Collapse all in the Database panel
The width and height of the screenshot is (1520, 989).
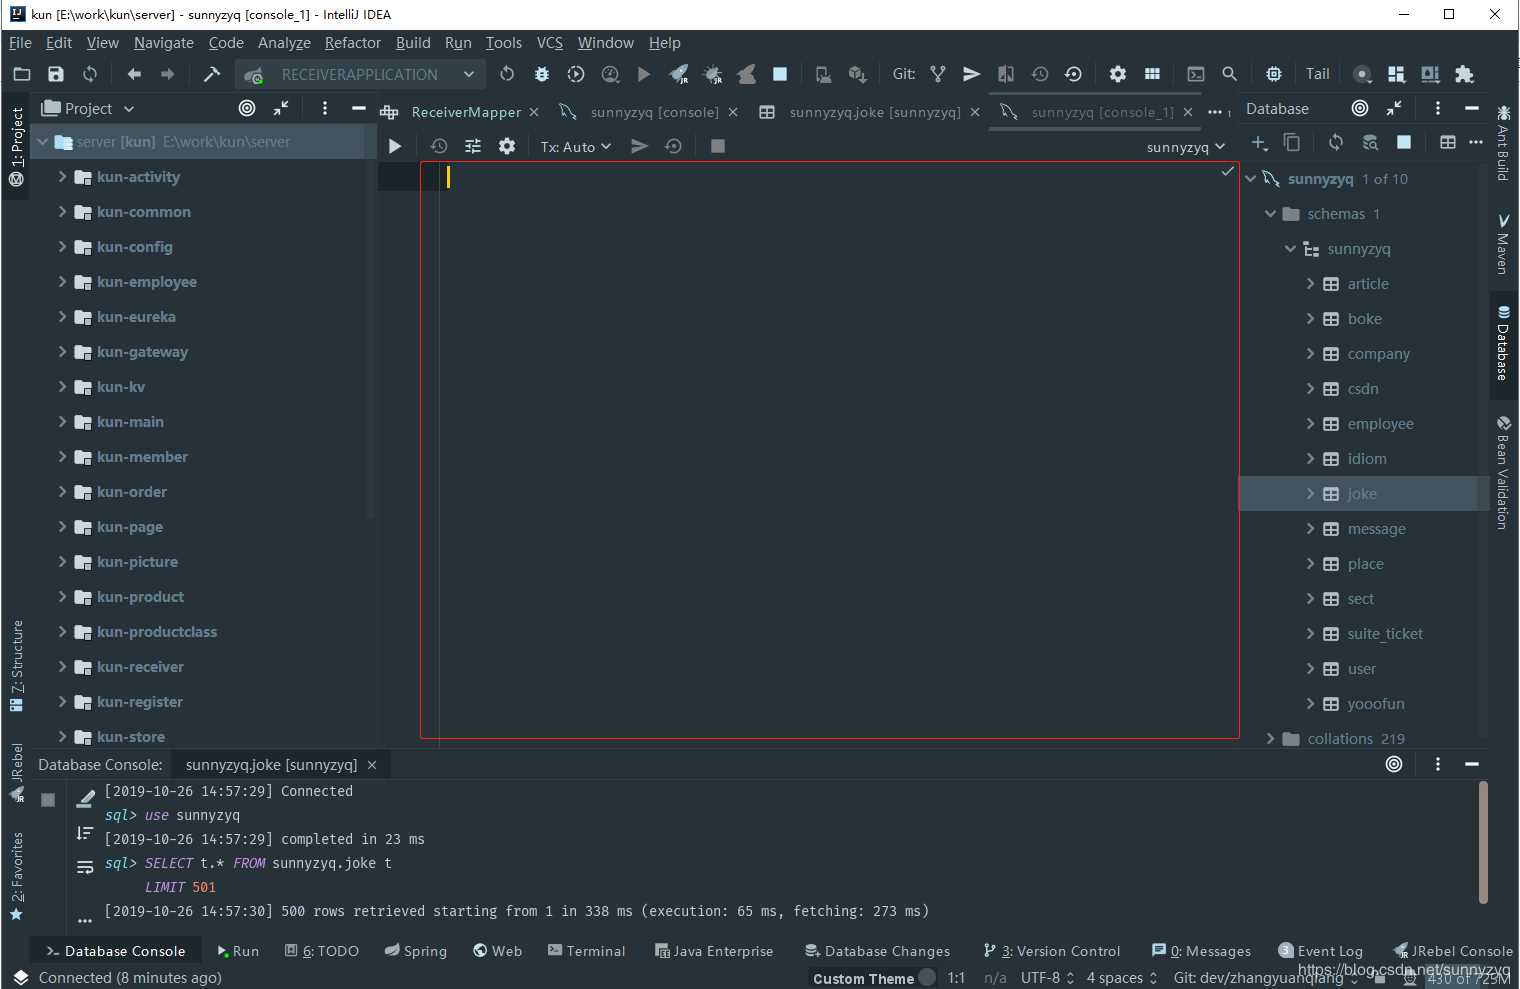point(1394,108)
